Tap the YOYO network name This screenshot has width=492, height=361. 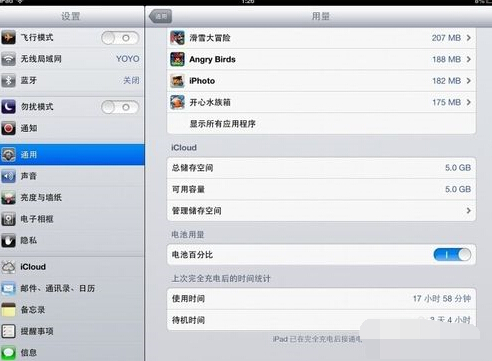click(x=128, y=59)
